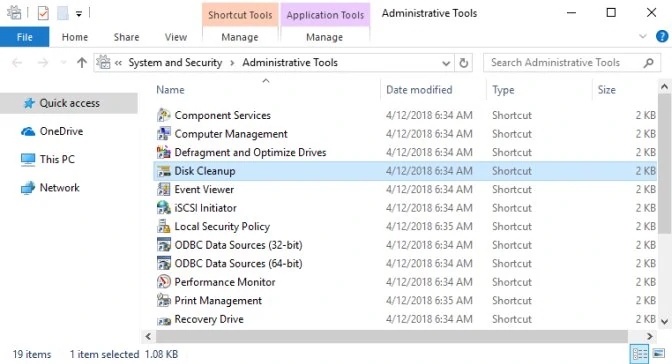The image size is (672, 364).
Task: Open the Home ribbon tab
Action: 75,37
